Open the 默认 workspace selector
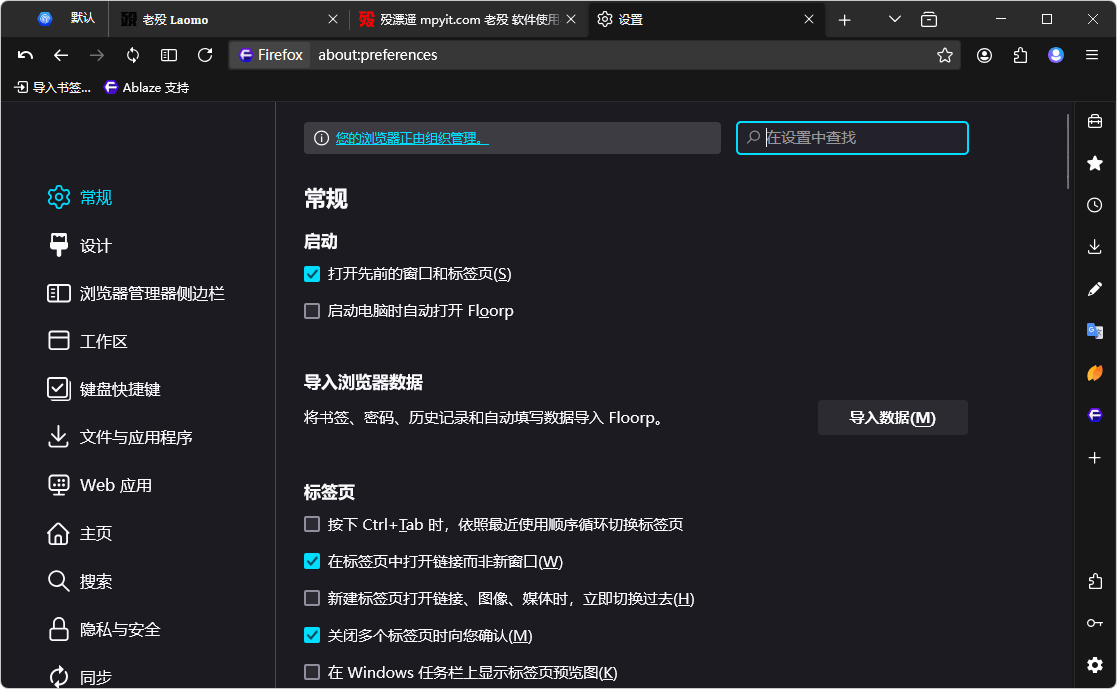Screen dimensions: 1117x689 click(x=65, y=19)
